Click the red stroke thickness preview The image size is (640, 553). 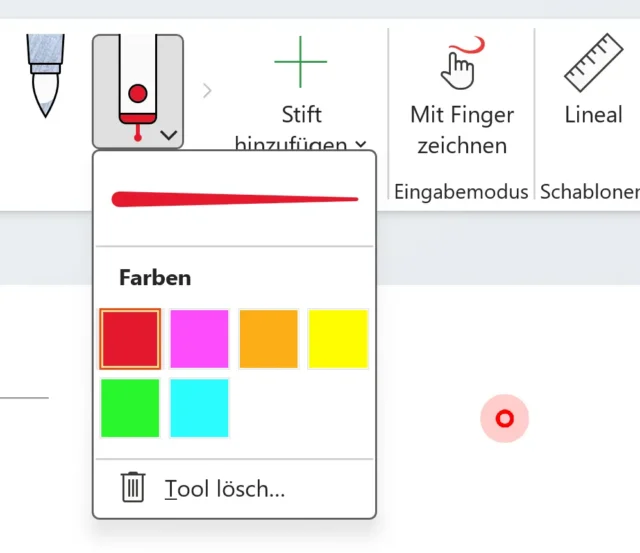234,199
